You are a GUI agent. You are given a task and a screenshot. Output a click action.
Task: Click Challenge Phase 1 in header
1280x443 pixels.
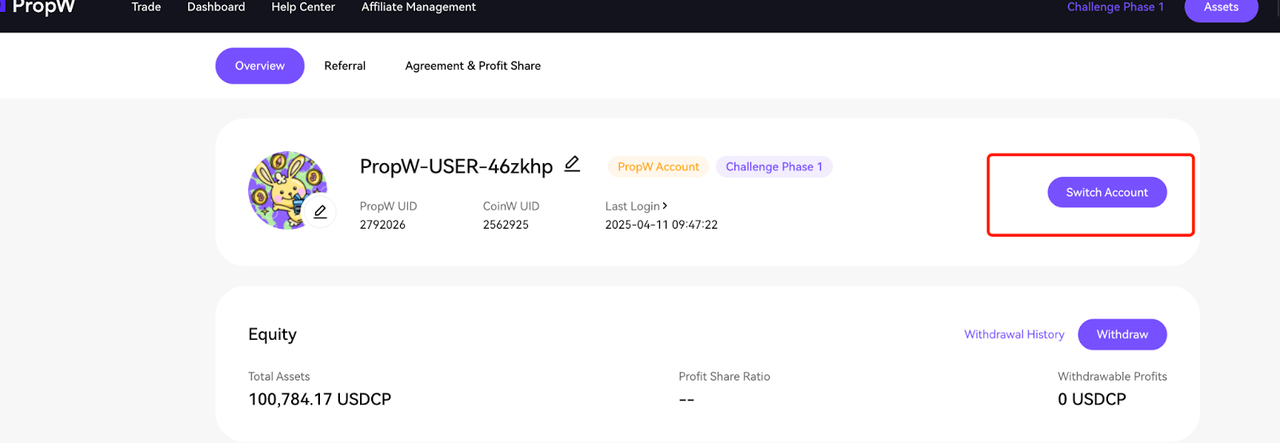(x=1115, y=8)
